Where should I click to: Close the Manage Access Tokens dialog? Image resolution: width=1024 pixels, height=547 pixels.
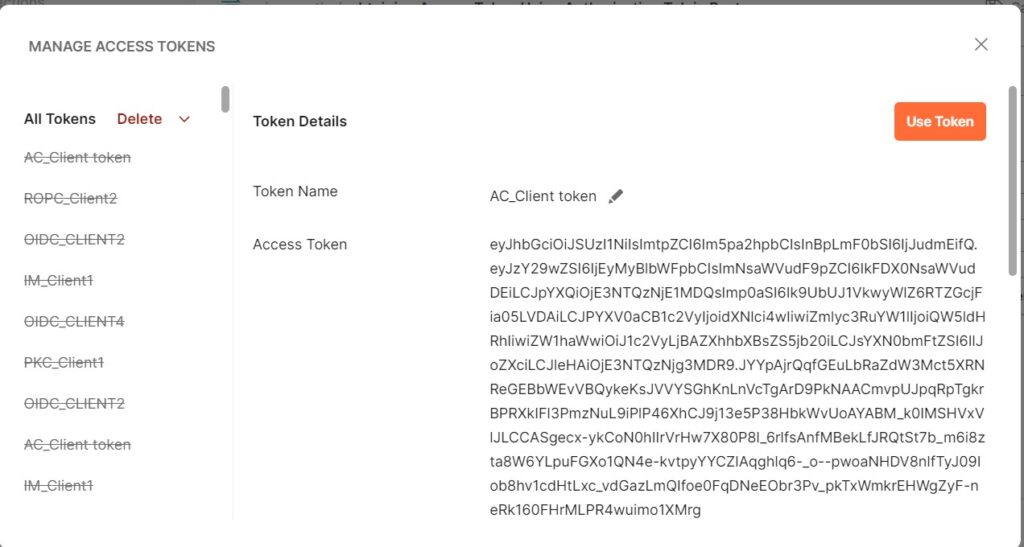coord(981,44)
